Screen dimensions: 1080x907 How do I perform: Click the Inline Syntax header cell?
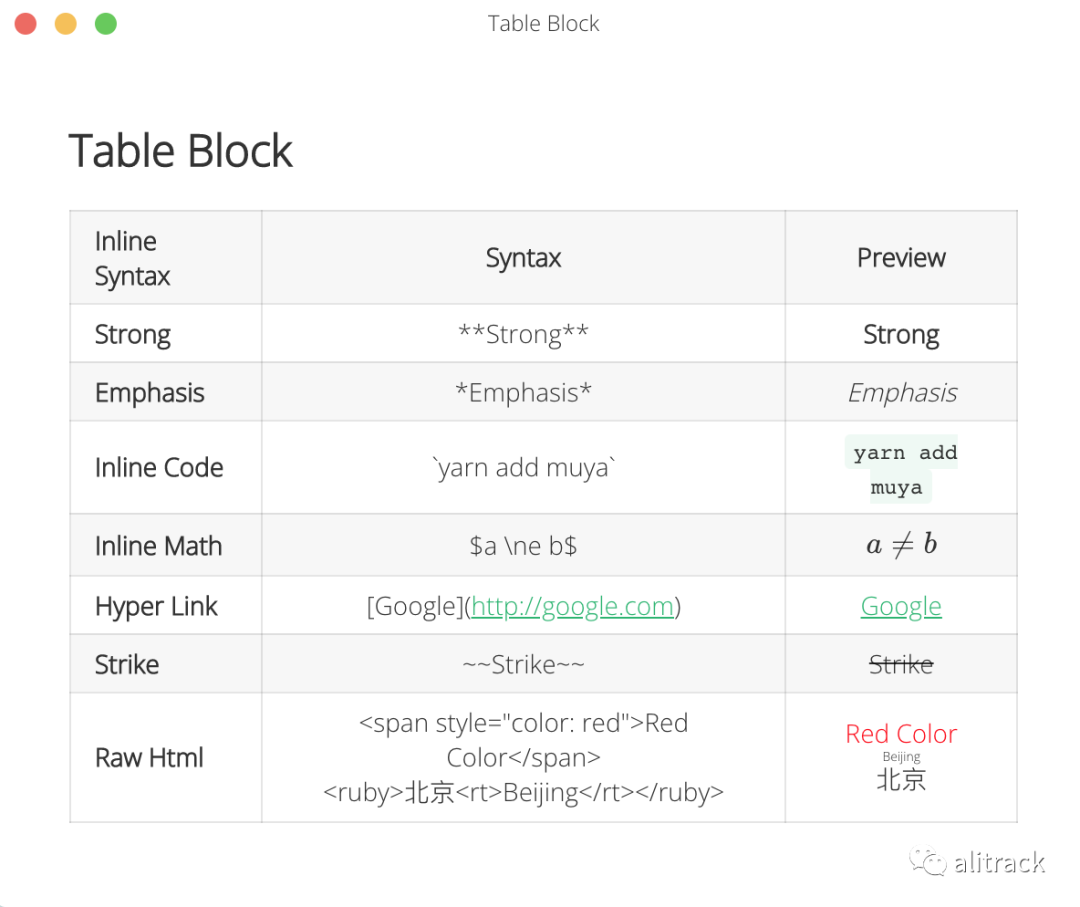tap(133, 258)
